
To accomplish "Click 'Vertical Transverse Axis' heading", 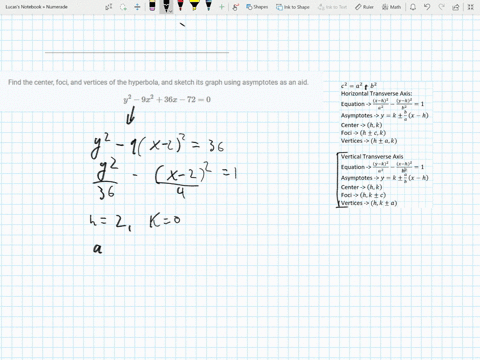I will click(372, 156).
